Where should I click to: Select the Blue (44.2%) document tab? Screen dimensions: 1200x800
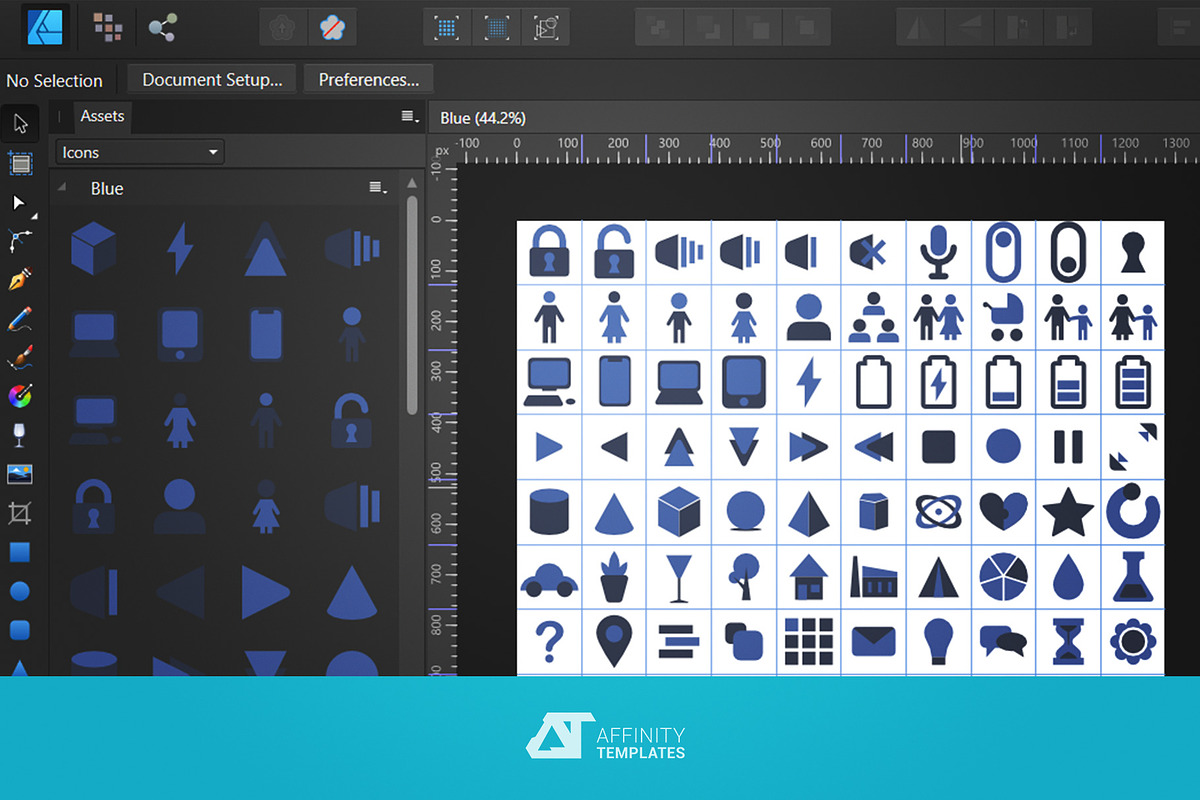(x=483, y=118)
